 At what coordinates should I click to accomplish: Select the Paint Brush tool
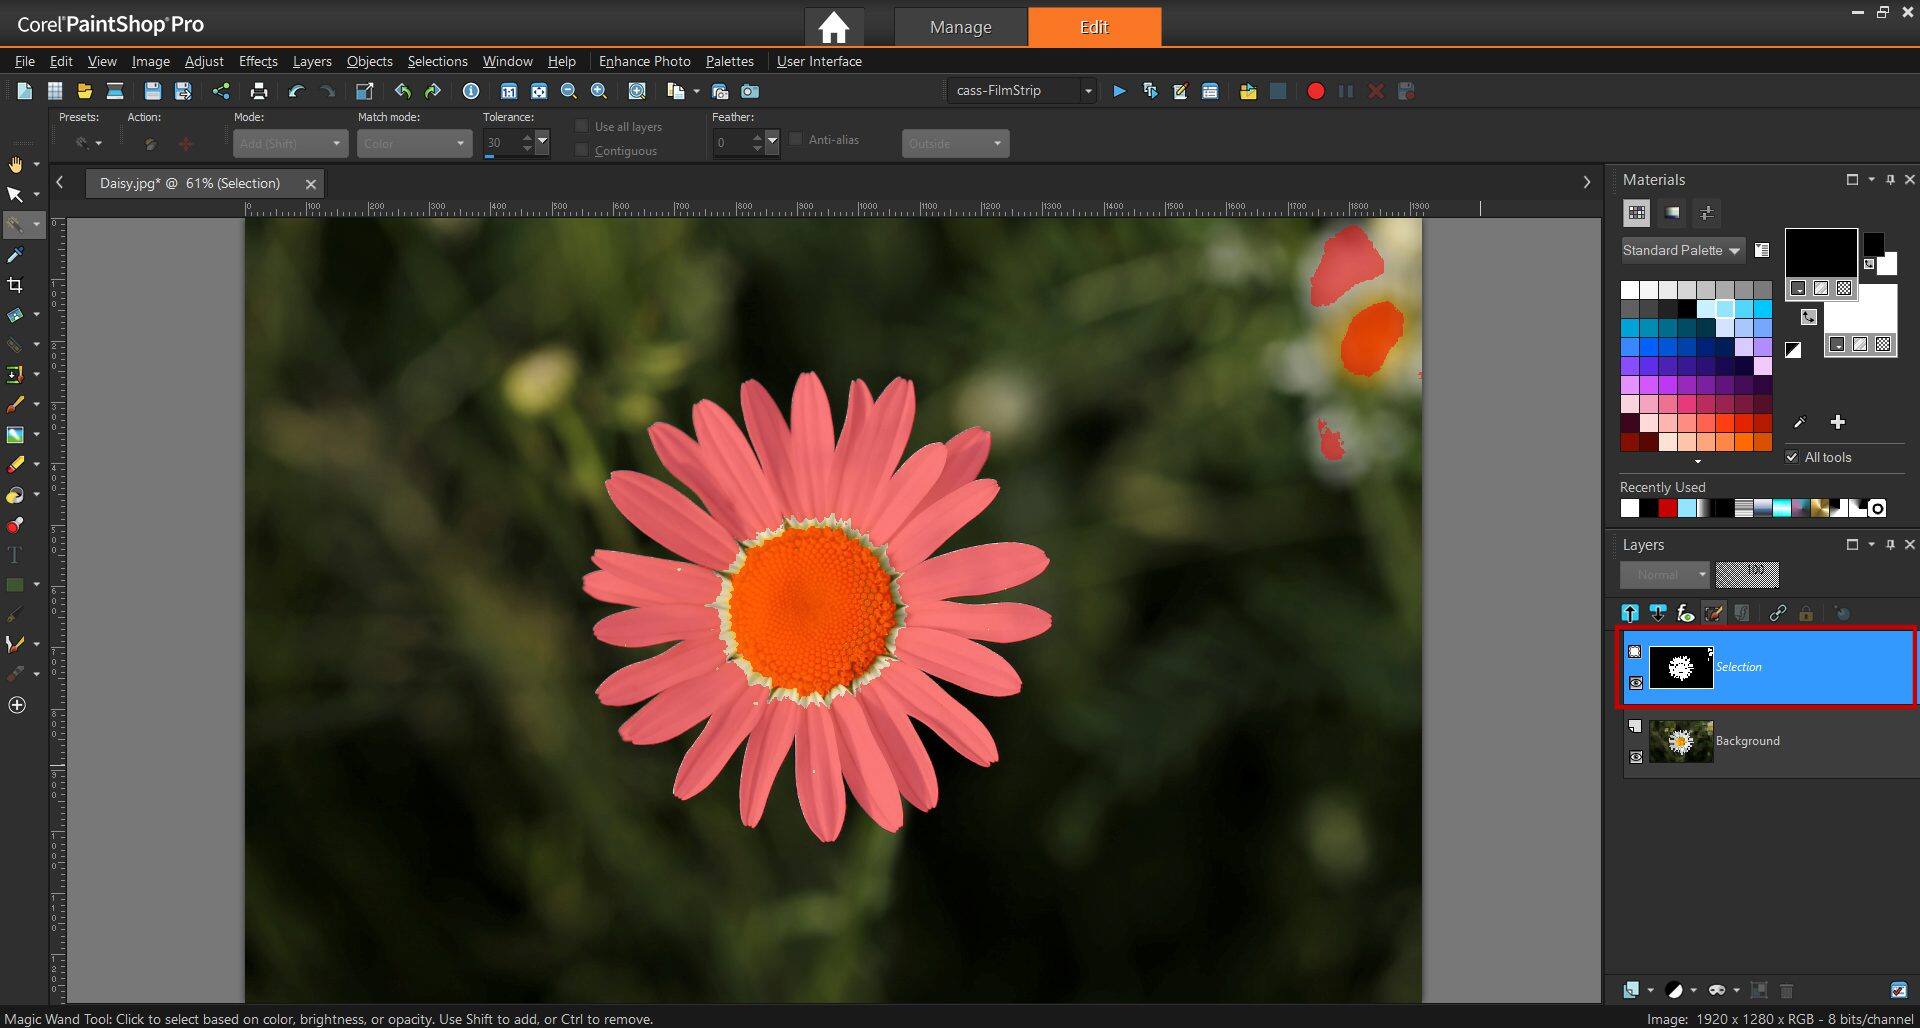click(15, 405)
